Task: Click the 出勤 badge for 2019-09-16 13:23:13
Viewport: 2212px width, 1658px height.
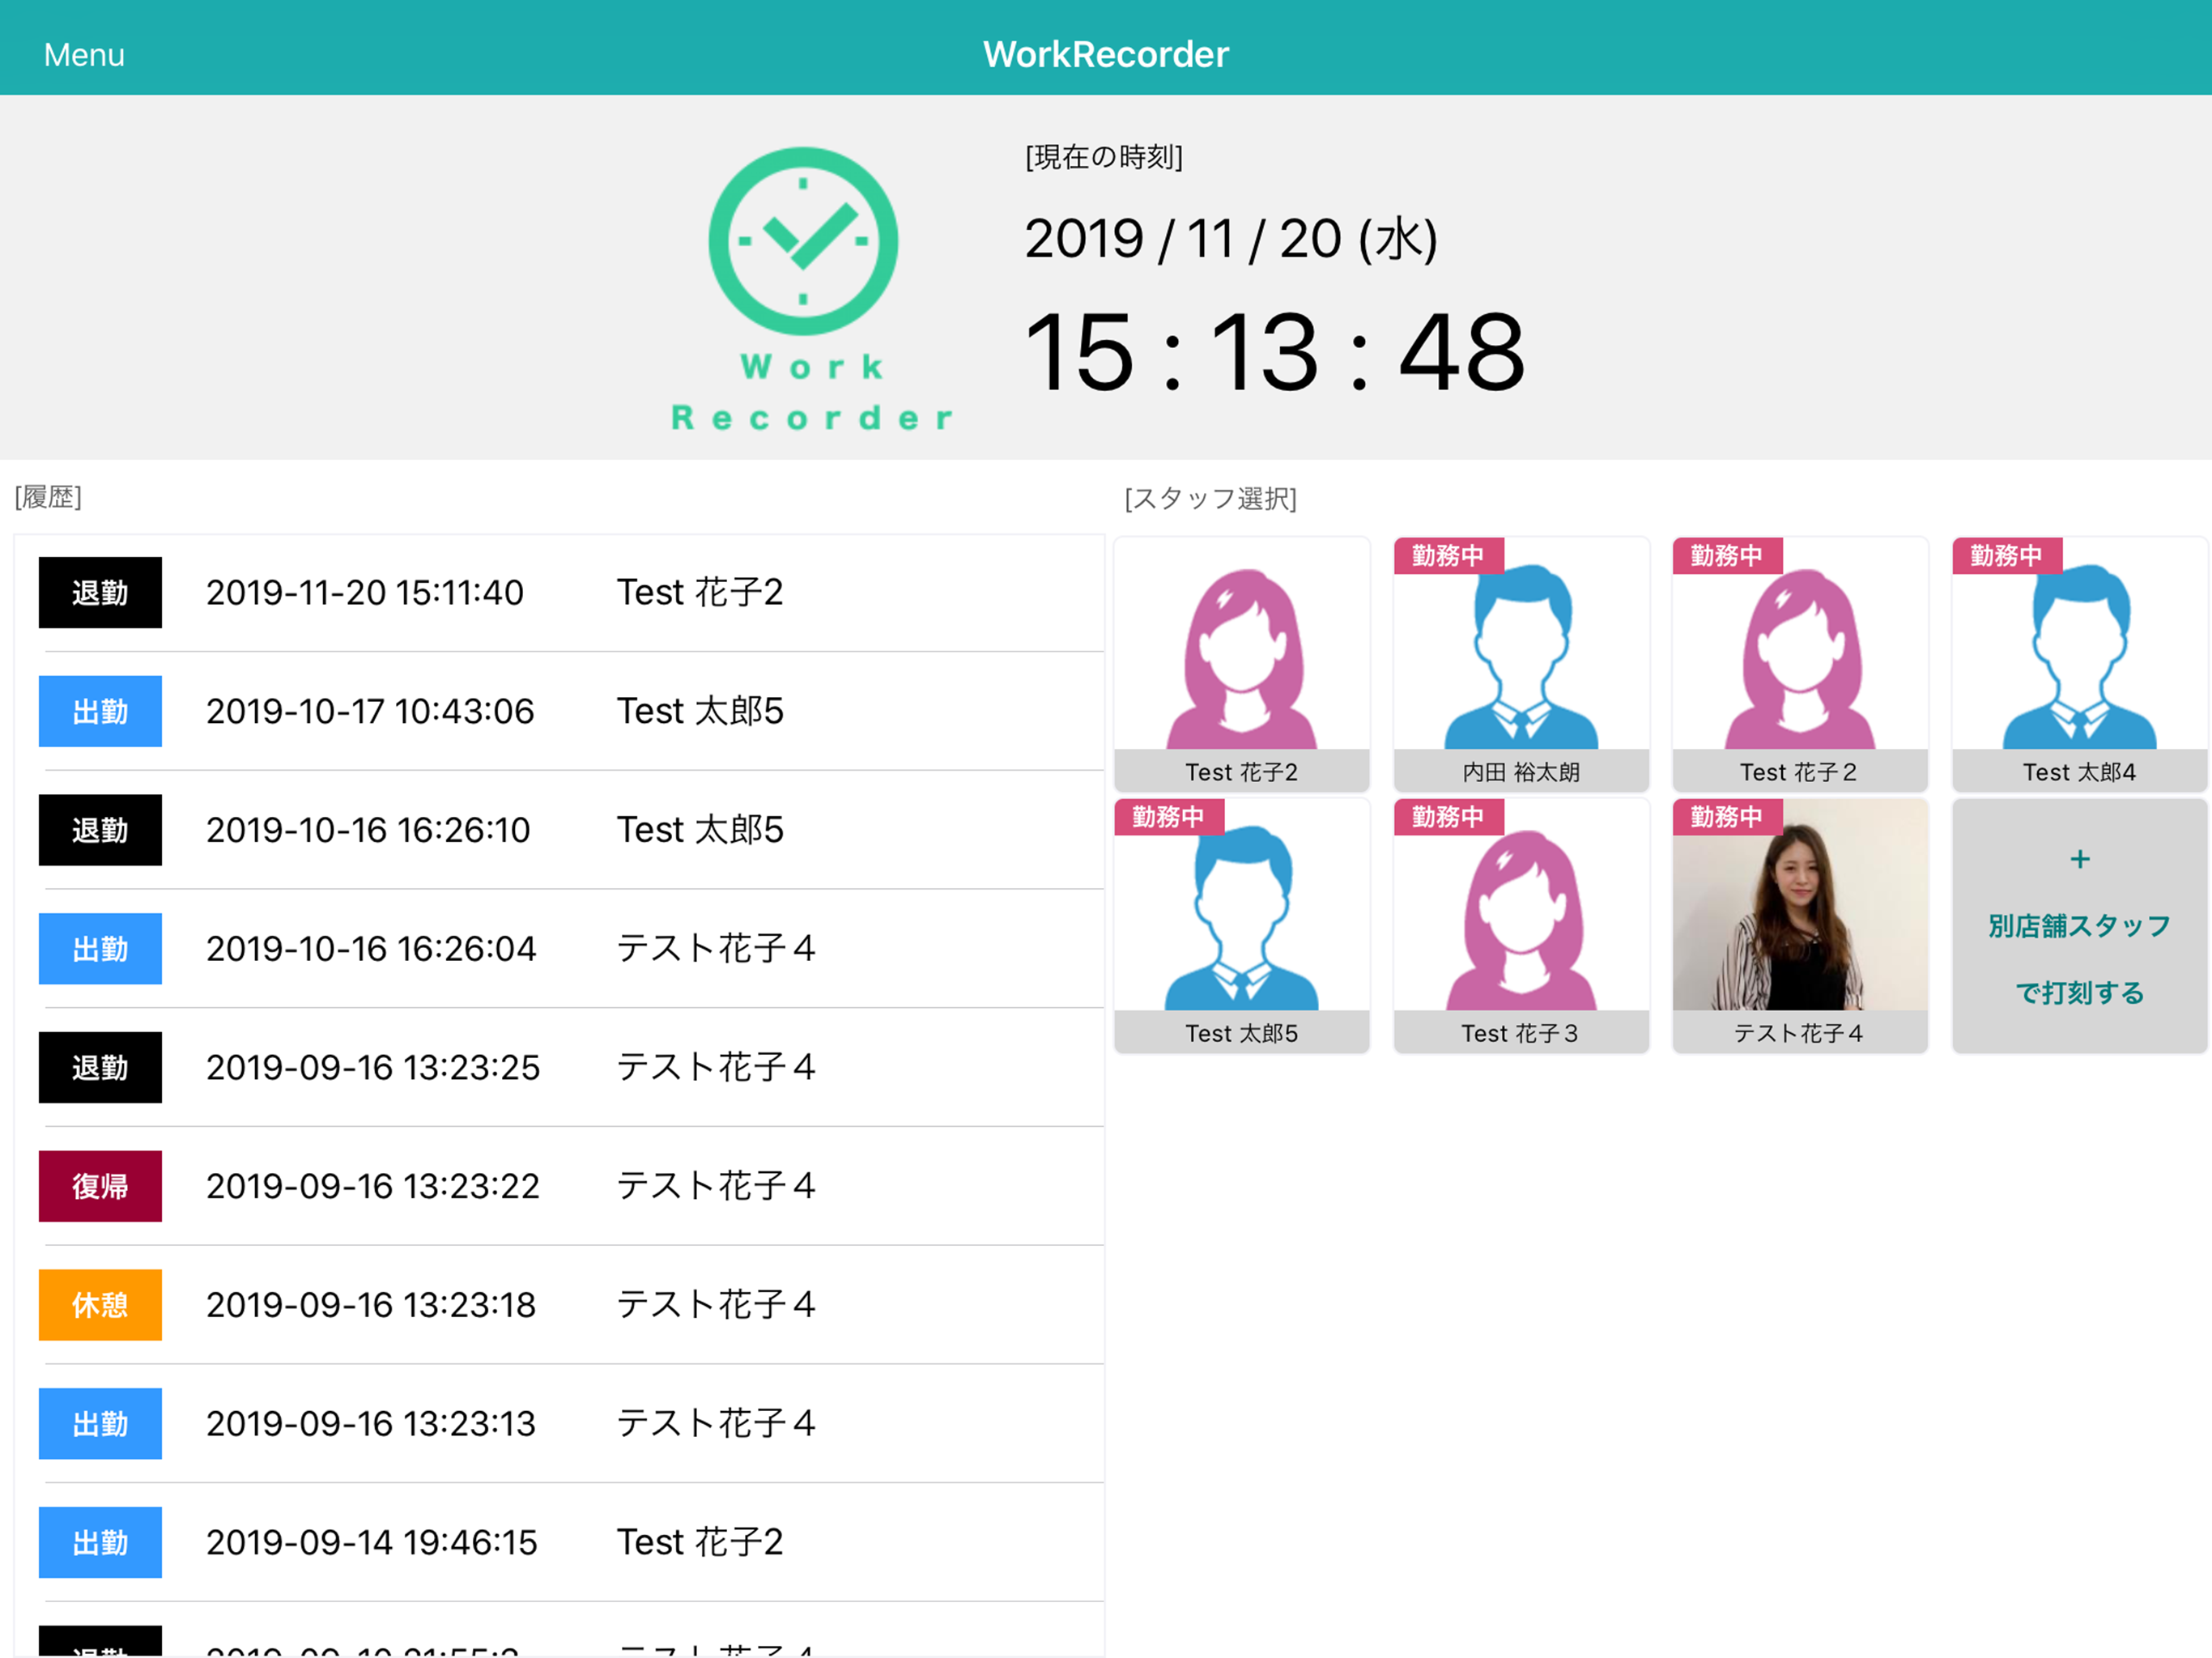Action: tap(100, 1423)
